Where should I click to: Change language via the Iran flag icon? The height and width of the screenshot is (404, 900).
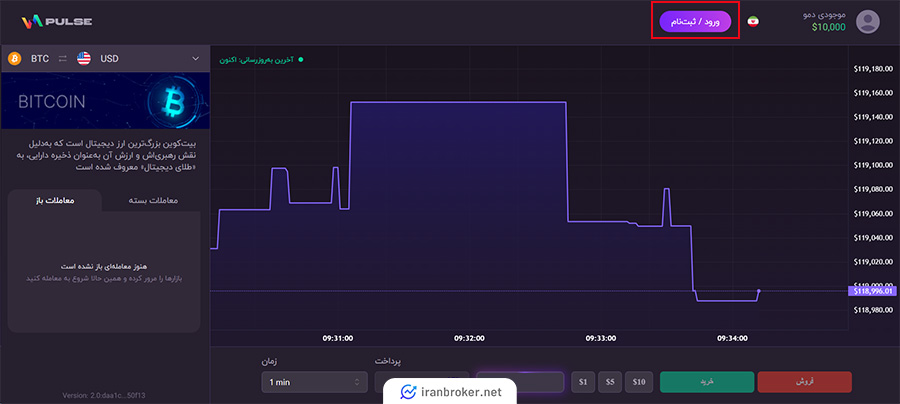coord(752,22)
